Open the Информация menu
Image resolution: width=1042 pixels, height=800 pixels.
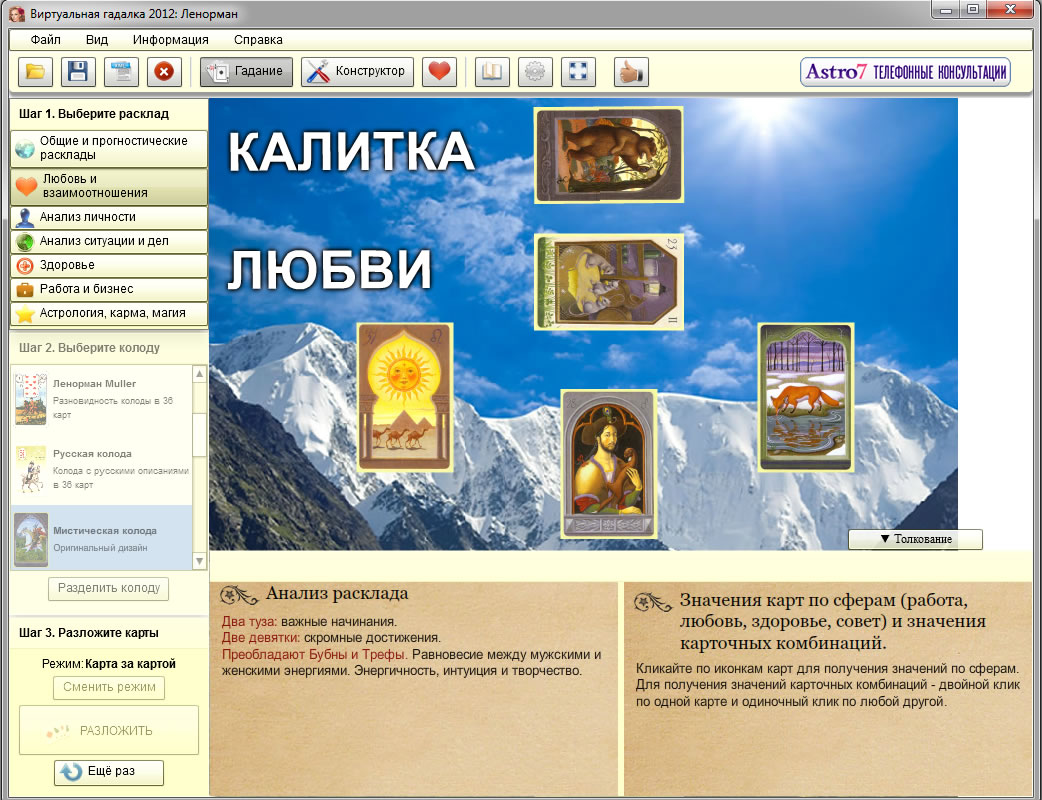(171, 40)
